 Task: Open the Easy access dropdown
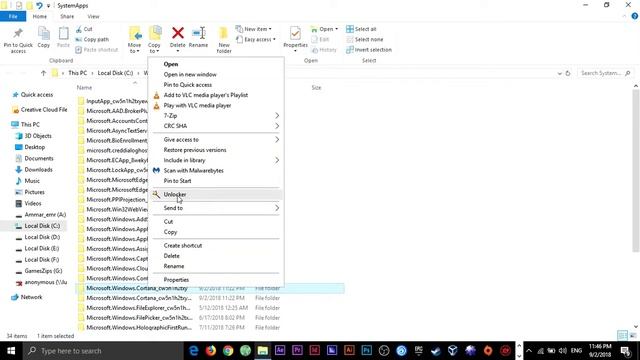click(x=256, y=40)
